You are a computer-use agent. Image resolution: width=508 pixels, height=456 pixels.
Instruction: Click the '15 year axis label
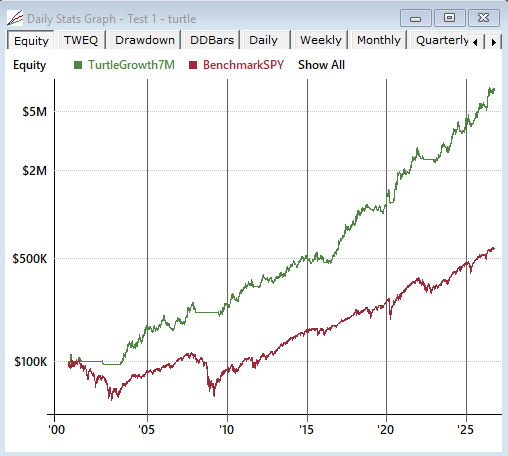click(306, 430)
